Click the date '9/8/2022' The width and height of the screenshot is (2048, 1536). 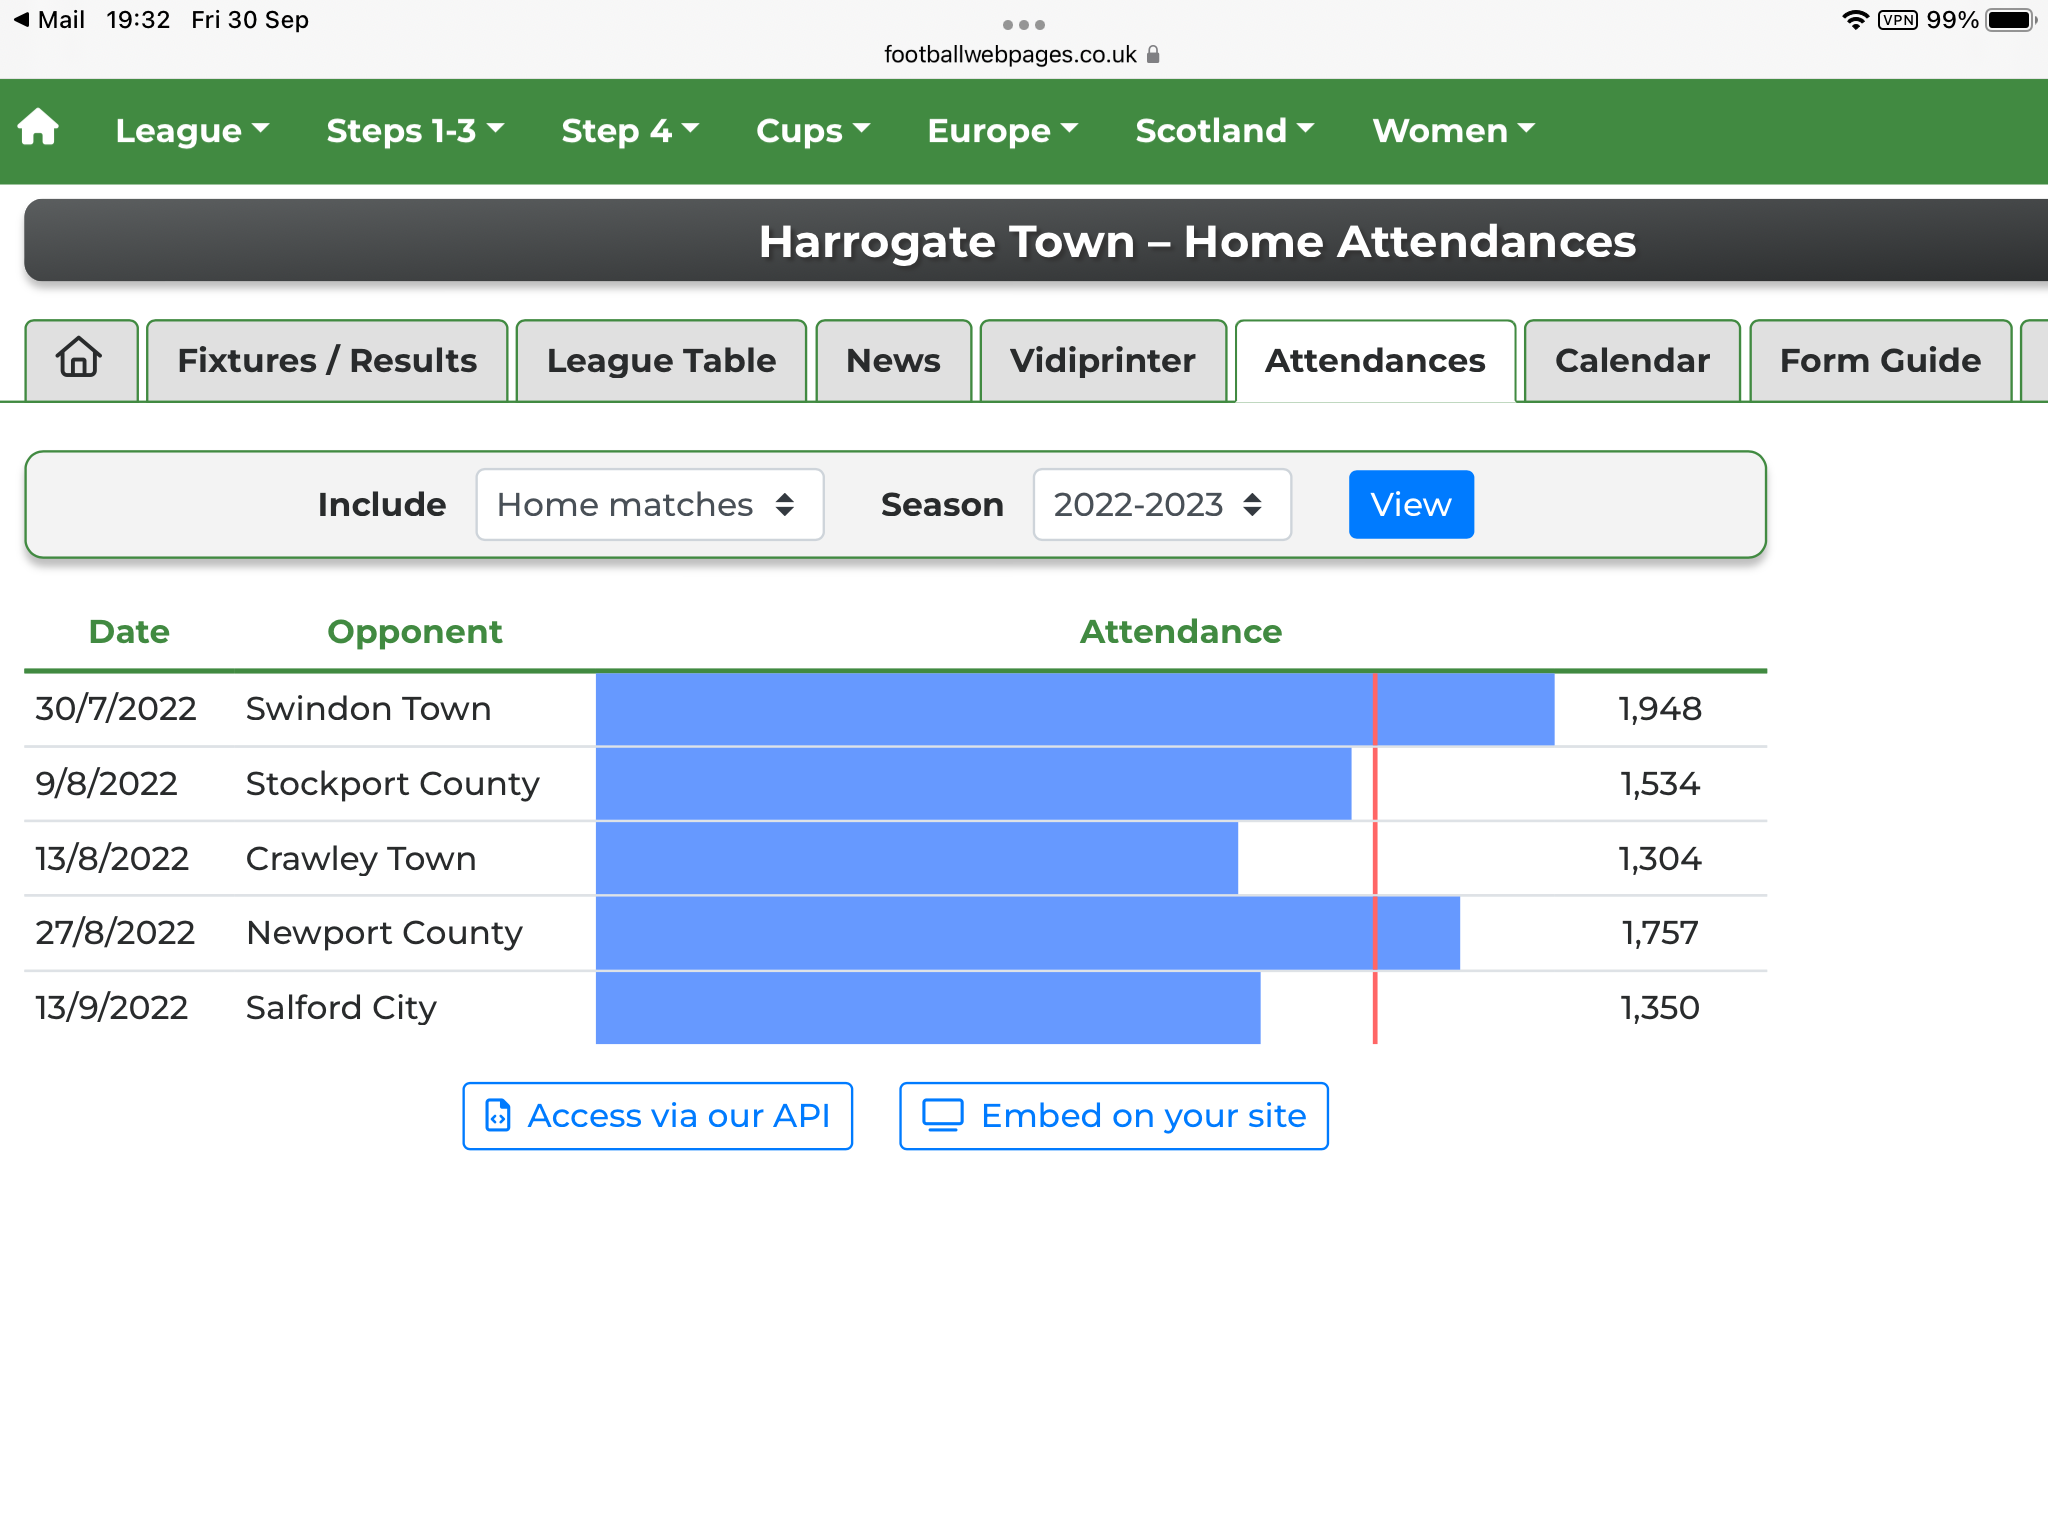coord(106,784)
